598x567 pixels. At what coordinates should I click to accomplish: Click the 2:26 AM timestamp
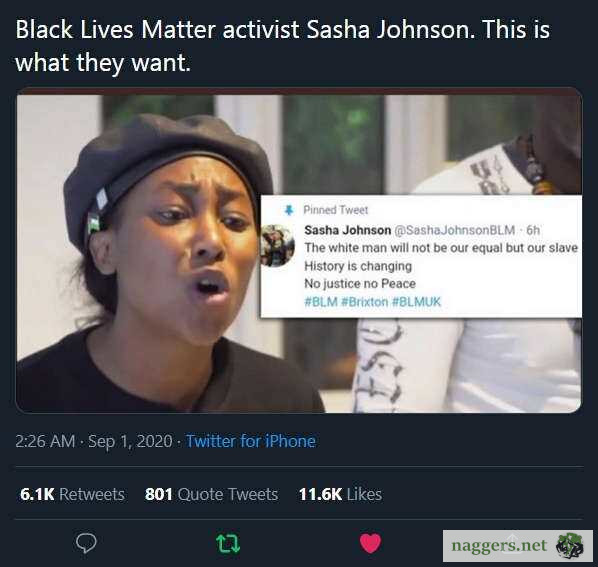(x=45, y=441)
